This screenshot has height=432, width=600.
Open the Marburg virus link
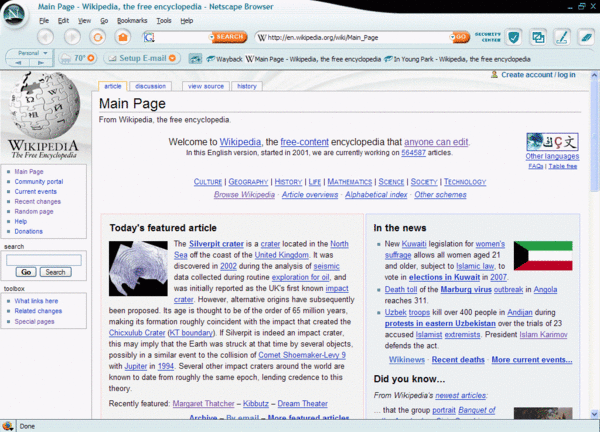point(466,289)
